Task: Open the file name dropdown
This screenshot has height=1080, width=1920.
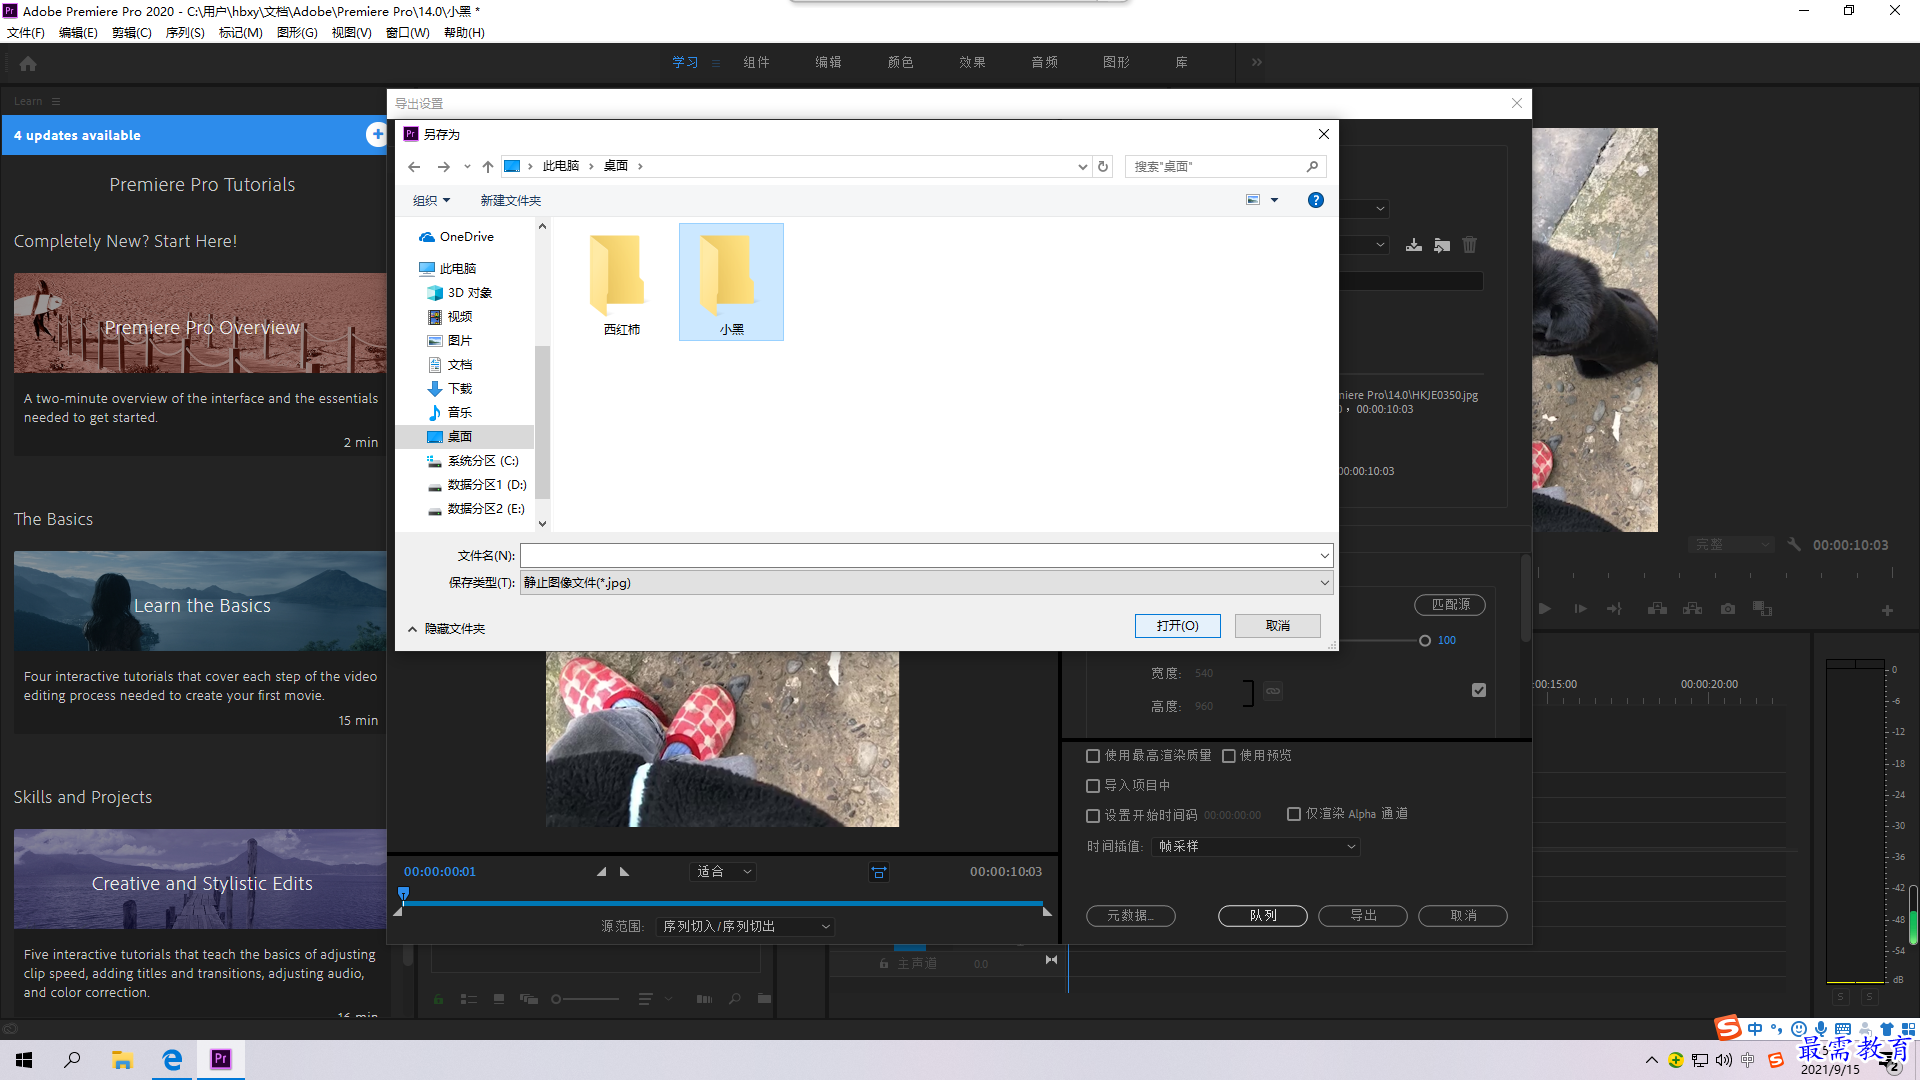Action: point(1324,556)
